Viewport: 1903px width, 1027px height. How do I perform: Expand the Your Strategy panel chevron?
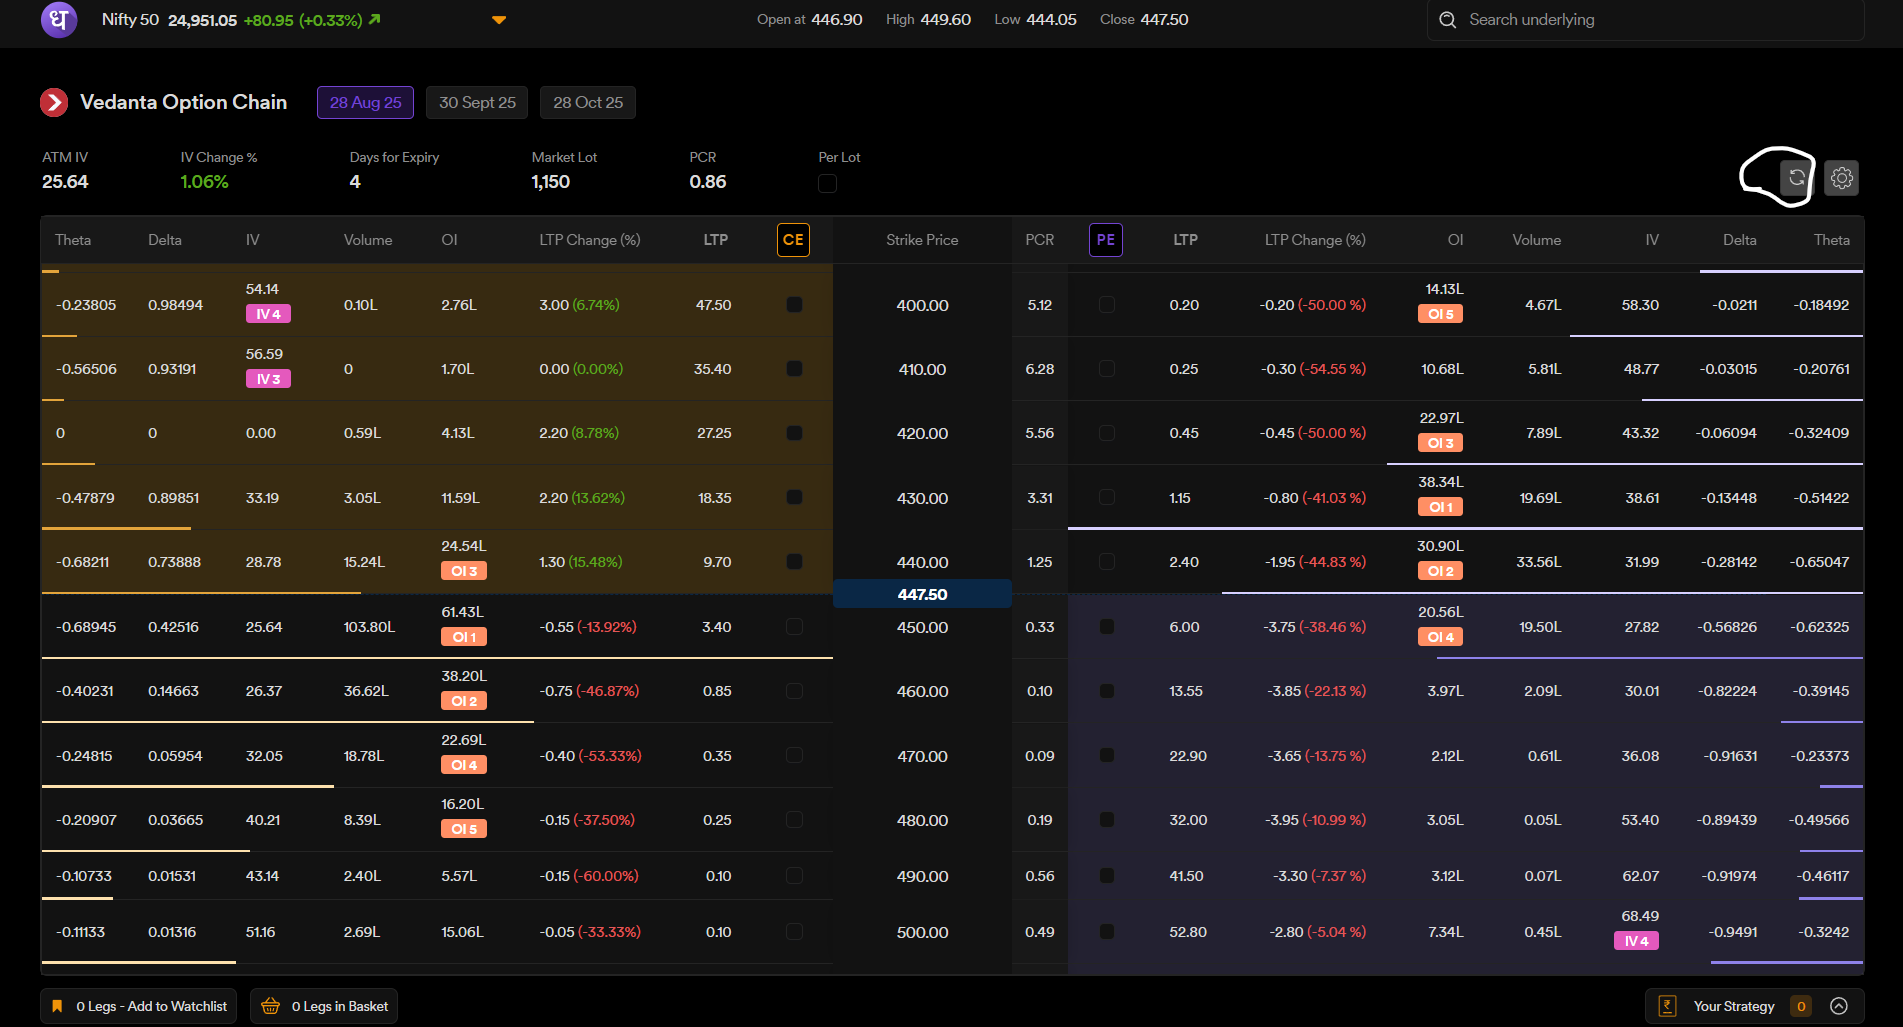(1838, 1006)
